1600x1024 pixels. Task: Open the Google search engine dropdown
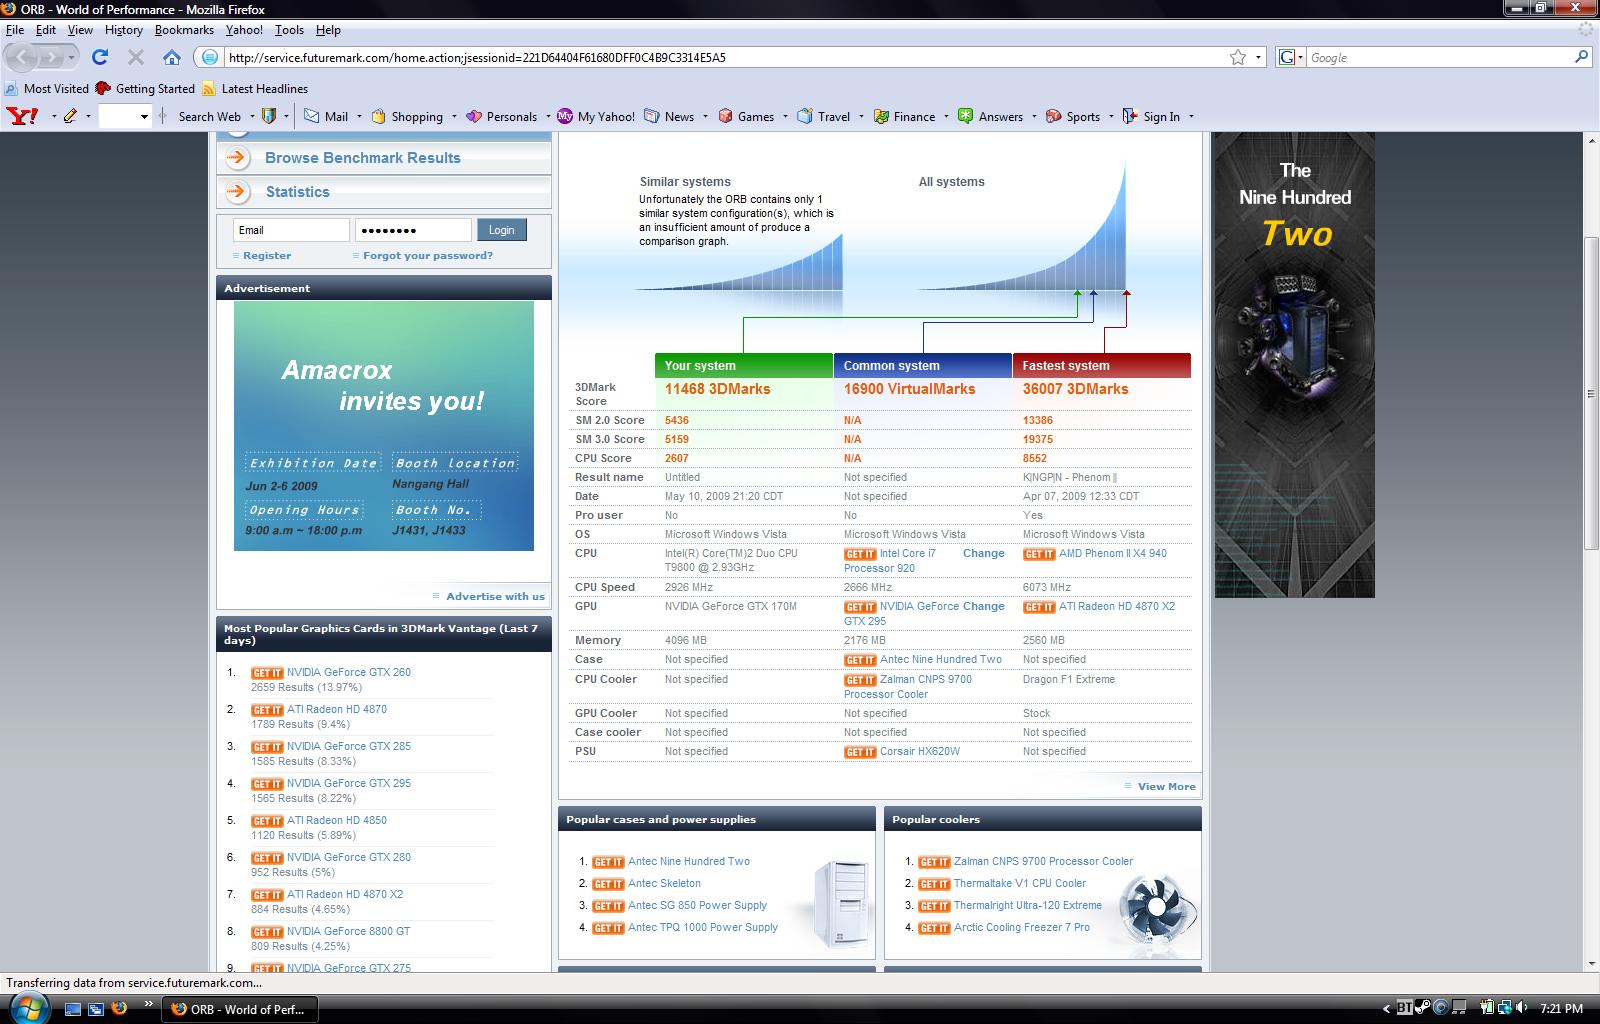[1291, 57]
